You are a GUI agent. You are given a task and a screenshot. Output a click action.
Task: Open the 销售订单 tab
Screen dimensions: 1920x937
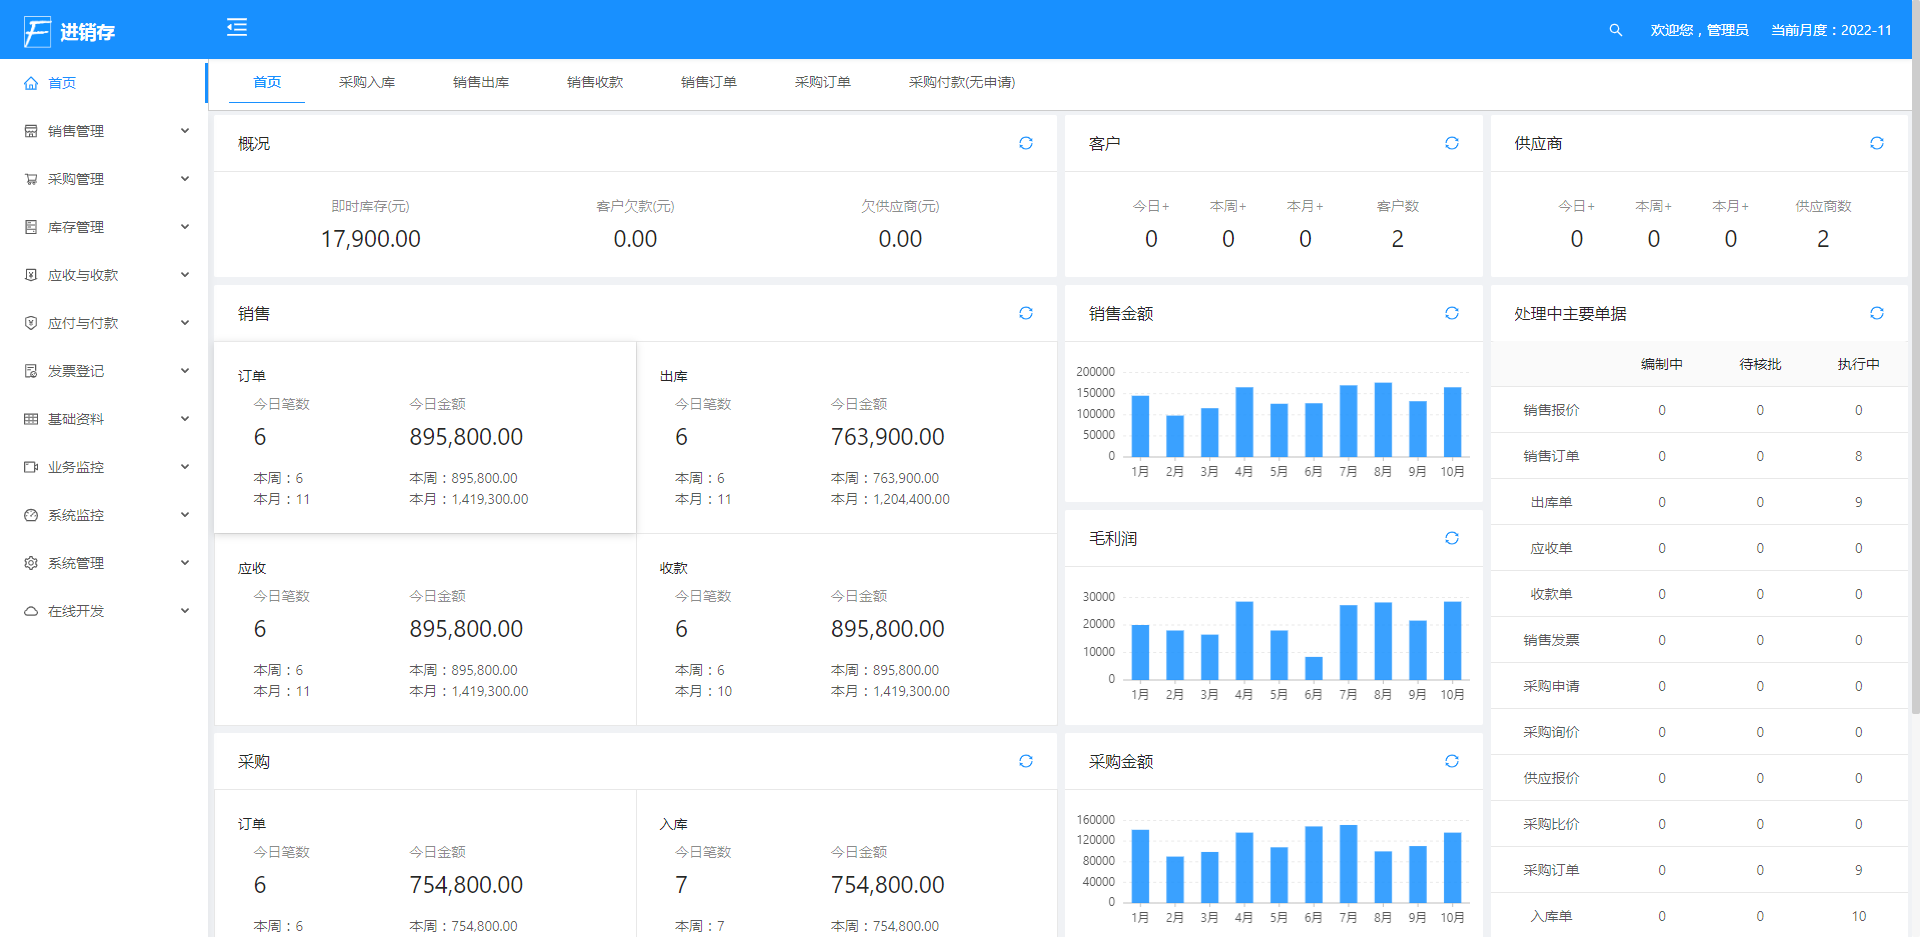(709, 82)
